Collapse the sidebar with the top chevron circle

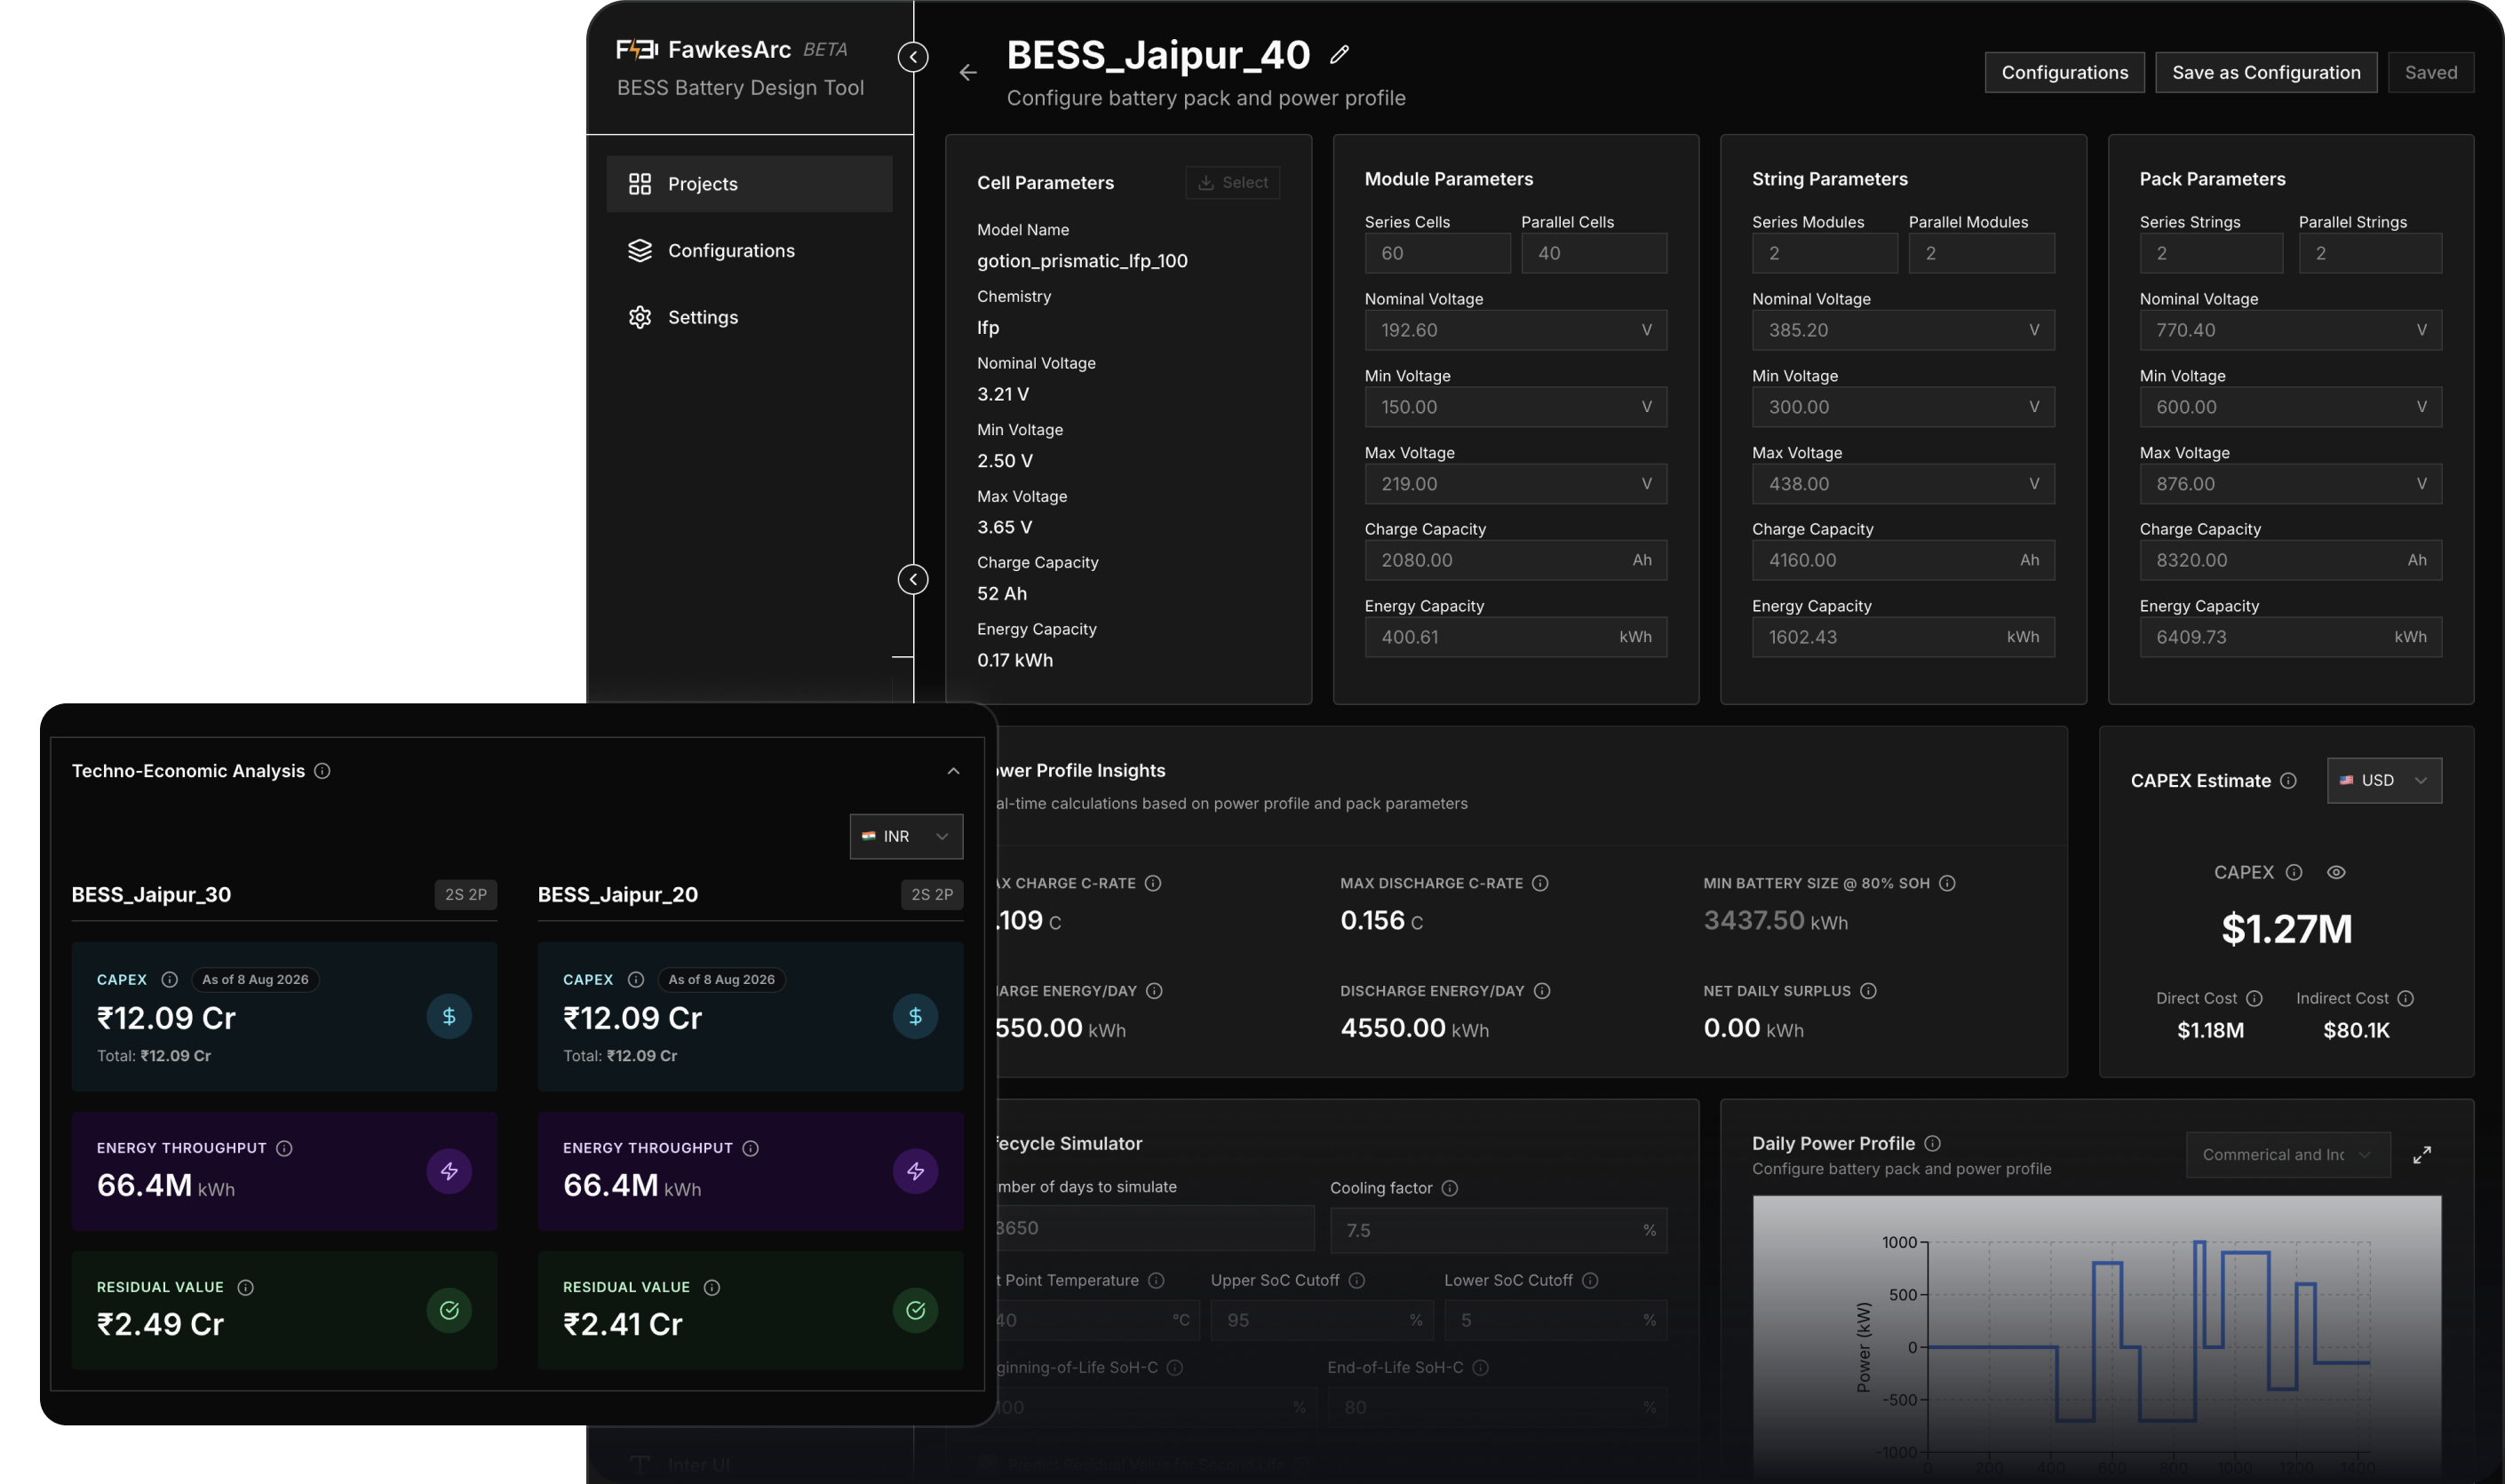tap(912, 57)
